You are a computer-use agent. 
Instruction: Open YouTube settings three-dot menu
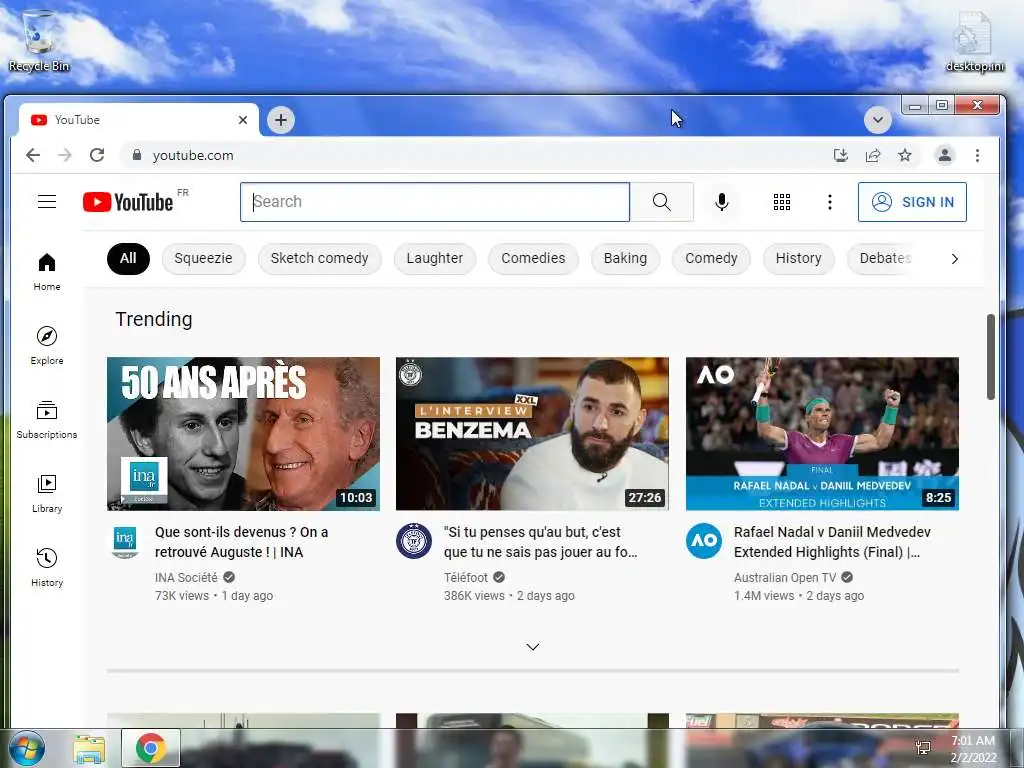tap(829, 202)
